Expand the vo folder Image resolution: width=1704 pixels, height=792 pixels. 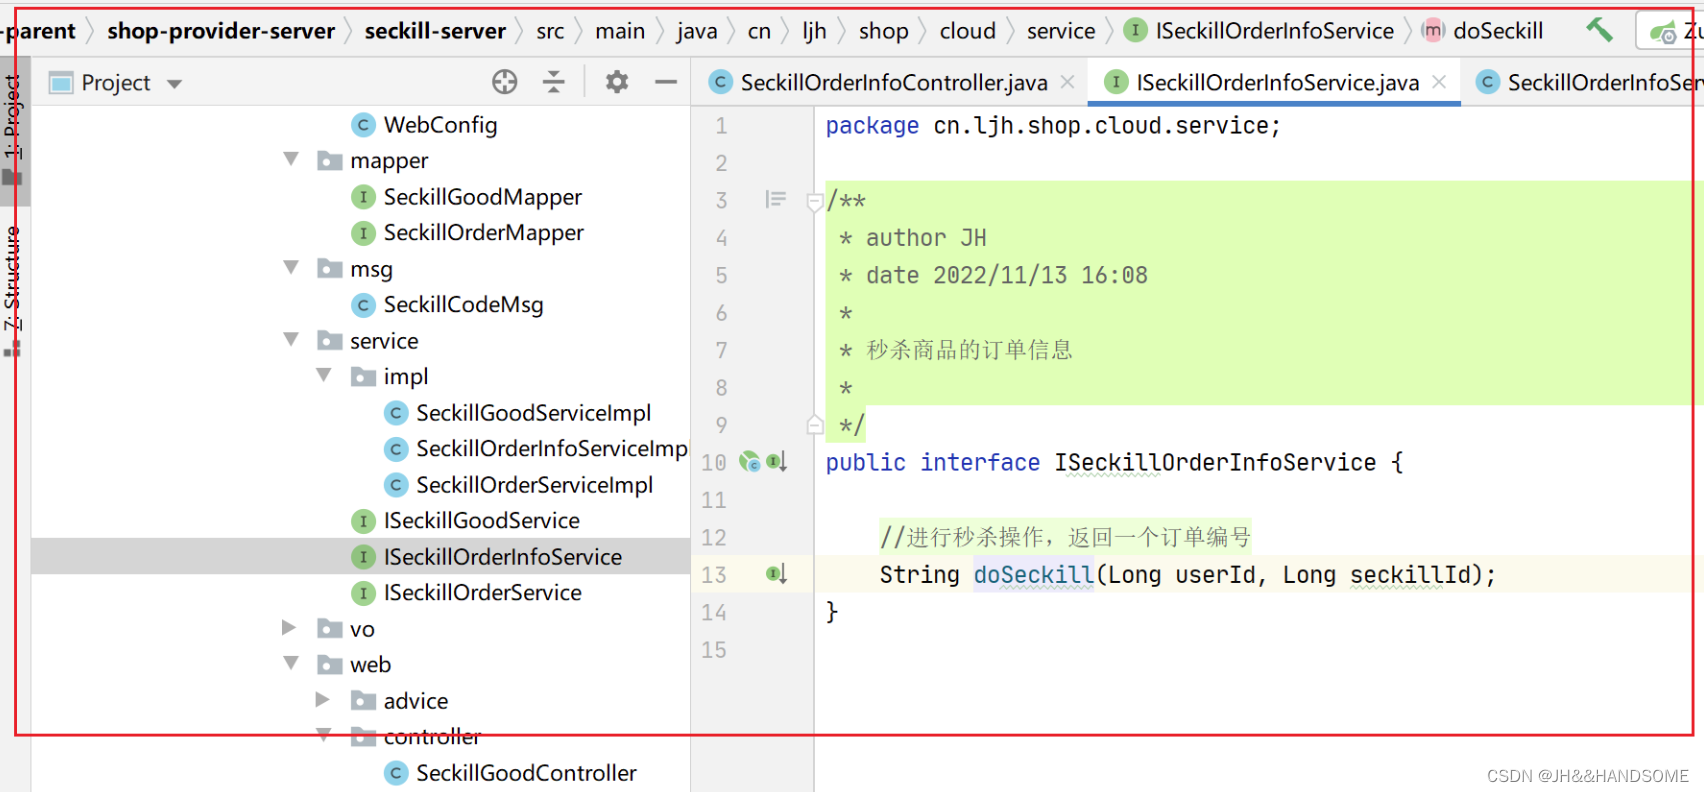289,628
